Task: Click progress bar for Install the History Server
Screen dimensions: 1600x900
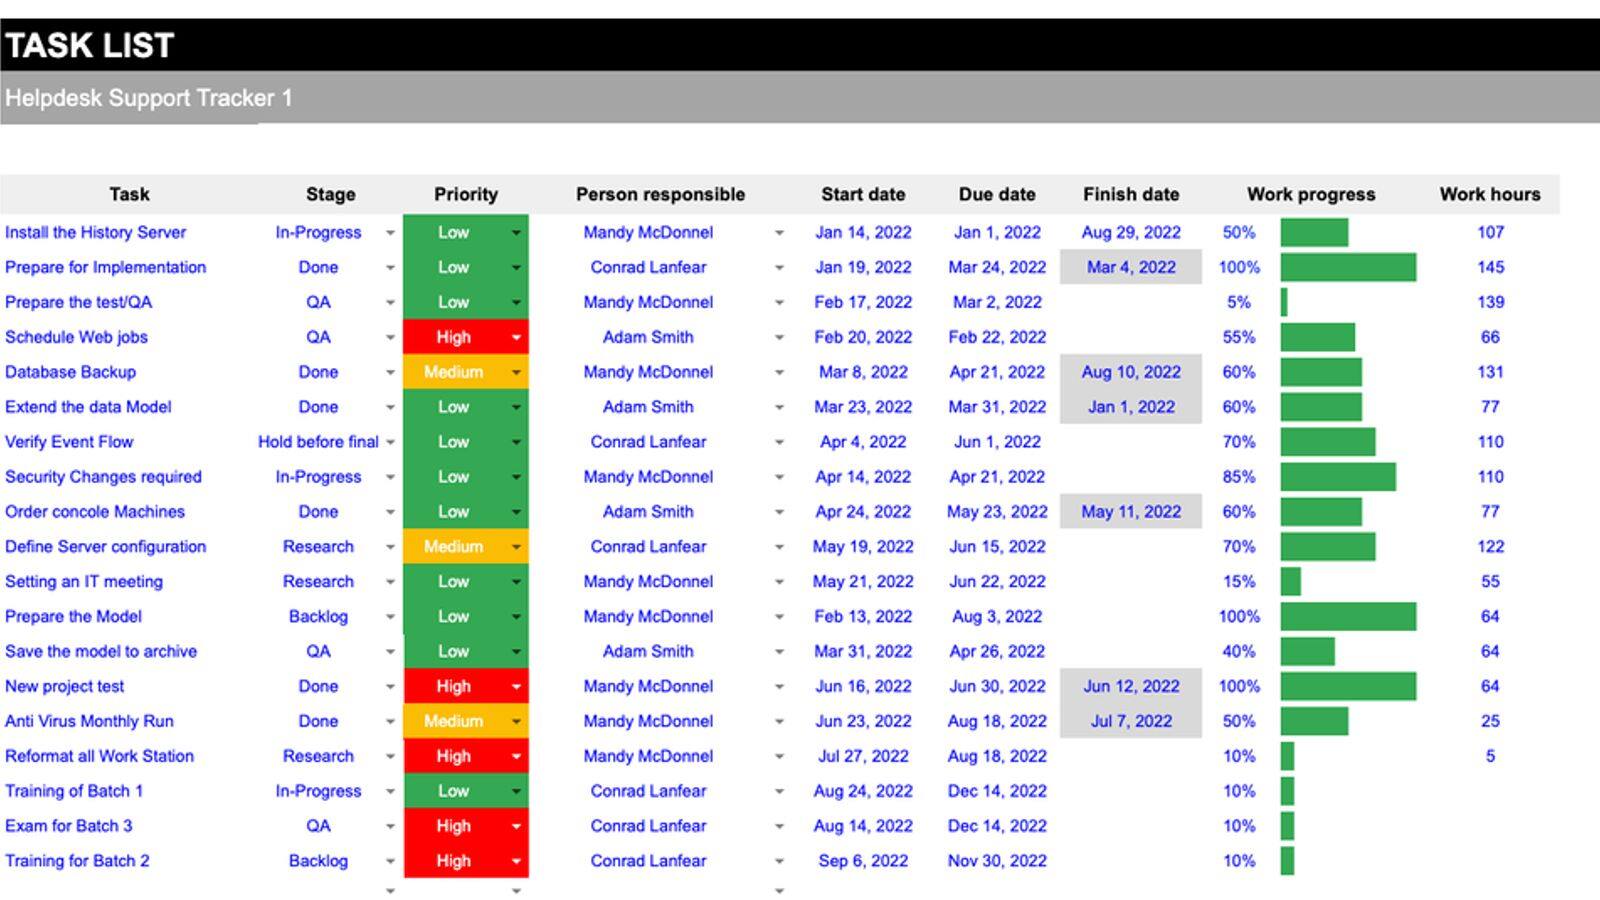Action: [x=1314, y=232]
